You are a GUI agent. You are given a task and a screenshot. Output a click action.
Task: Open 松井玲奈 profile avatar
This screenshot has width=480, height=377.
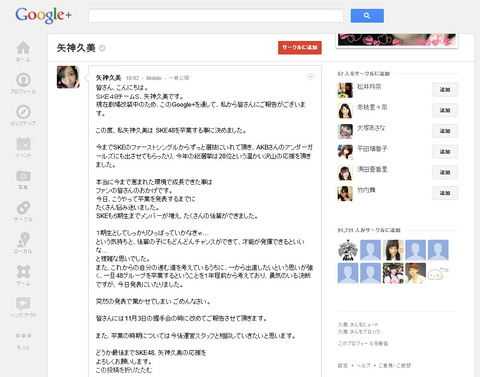(345, 90)
